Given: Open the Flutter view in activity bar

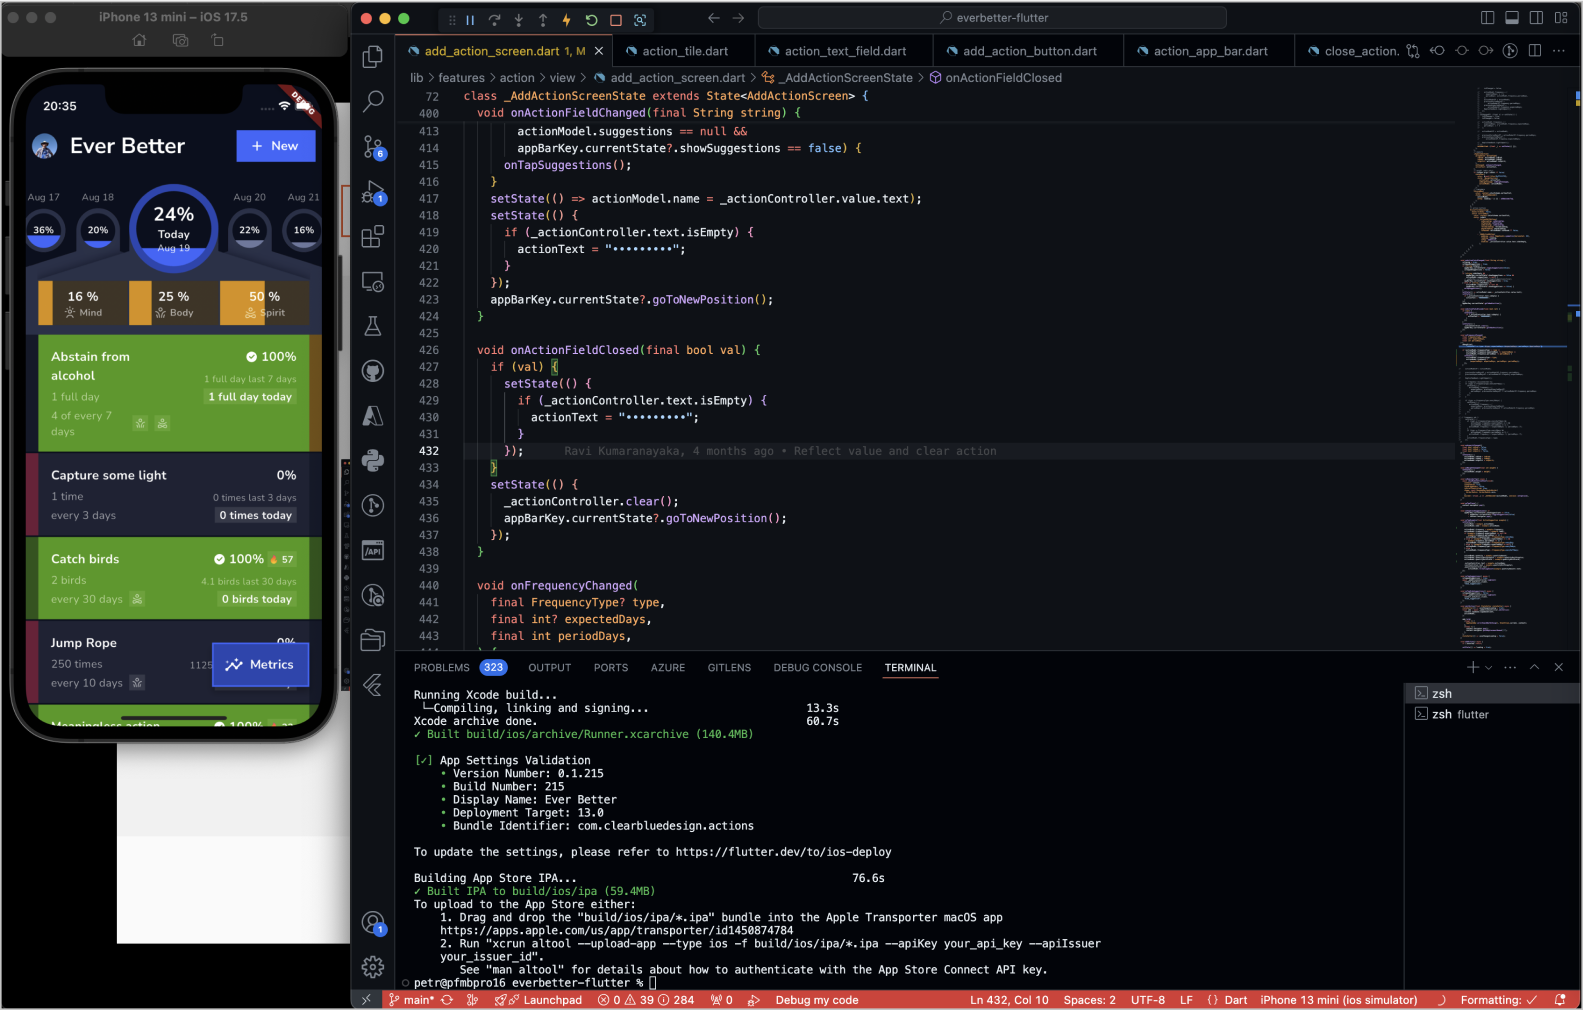Looking at the screenshot, I should coord(373,685).
